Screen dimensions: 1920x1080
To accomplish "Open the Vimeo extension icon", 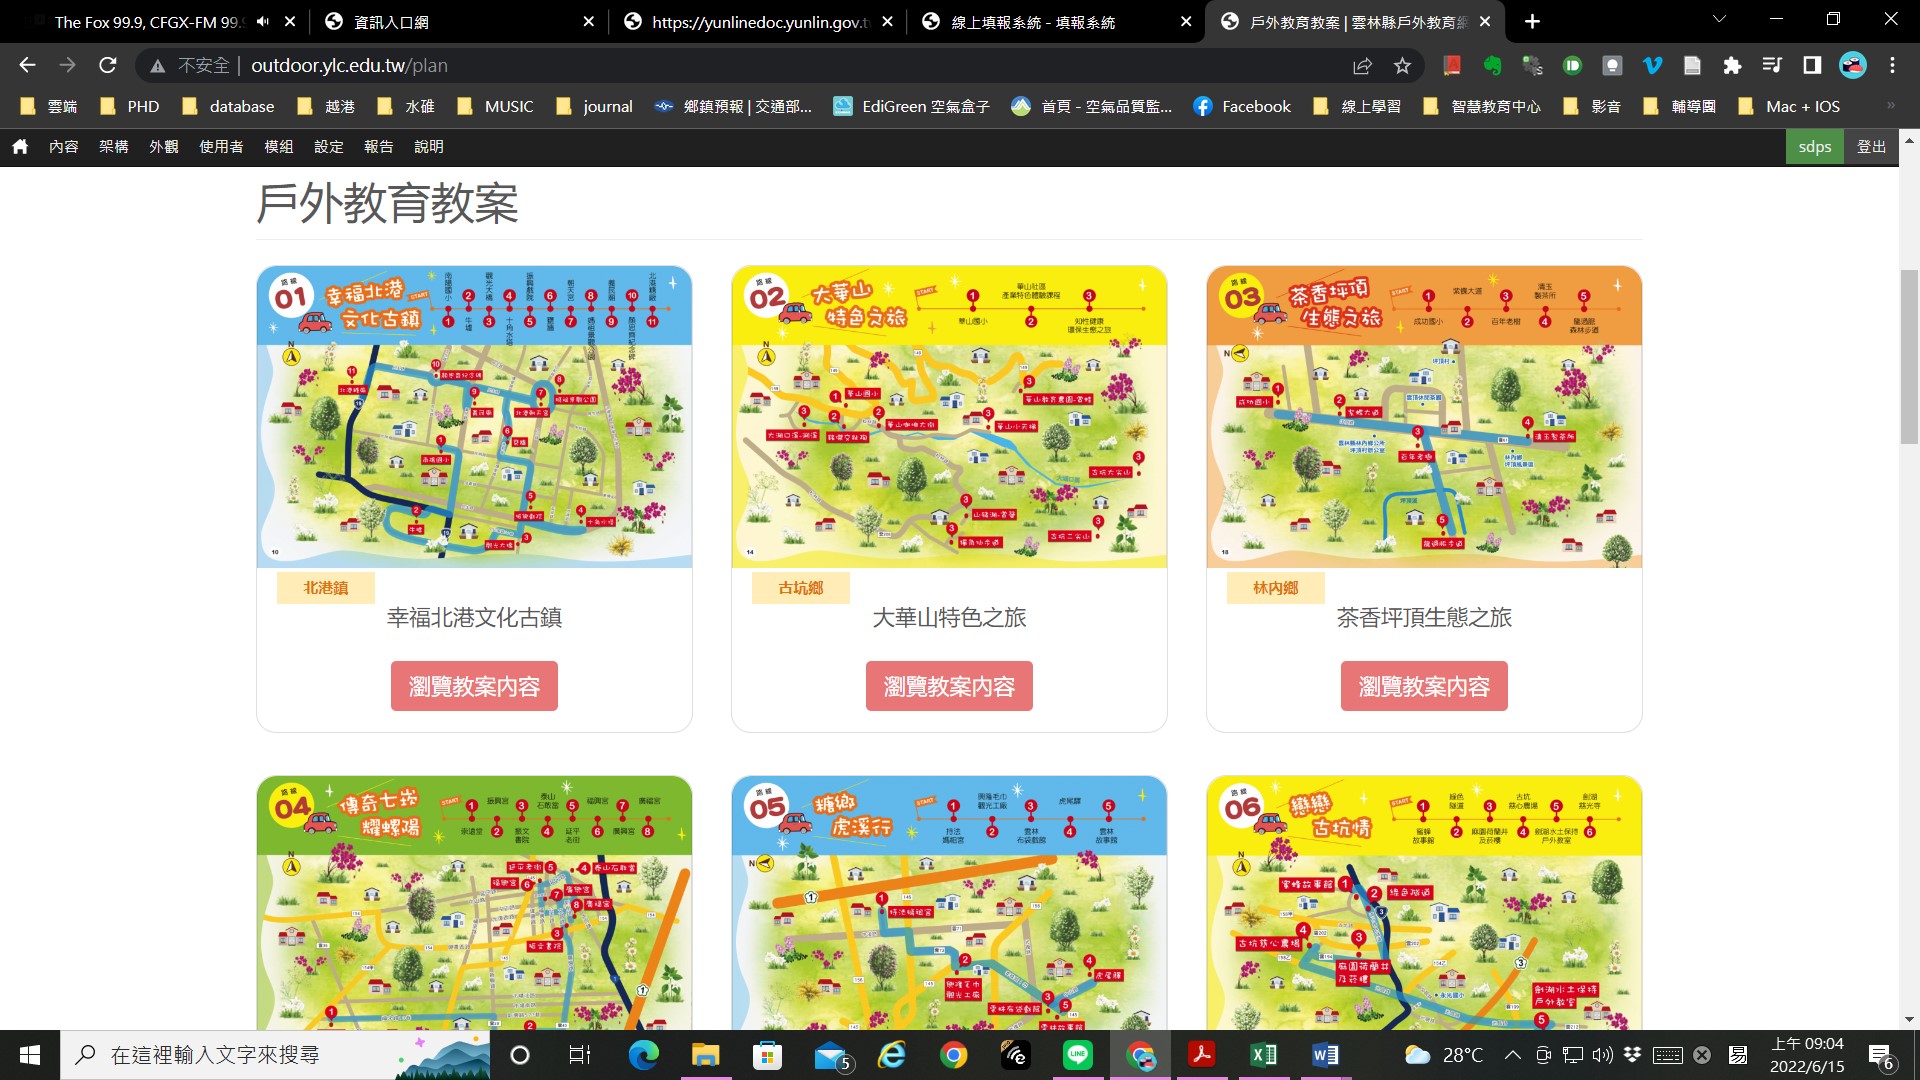I will 1652,66.
